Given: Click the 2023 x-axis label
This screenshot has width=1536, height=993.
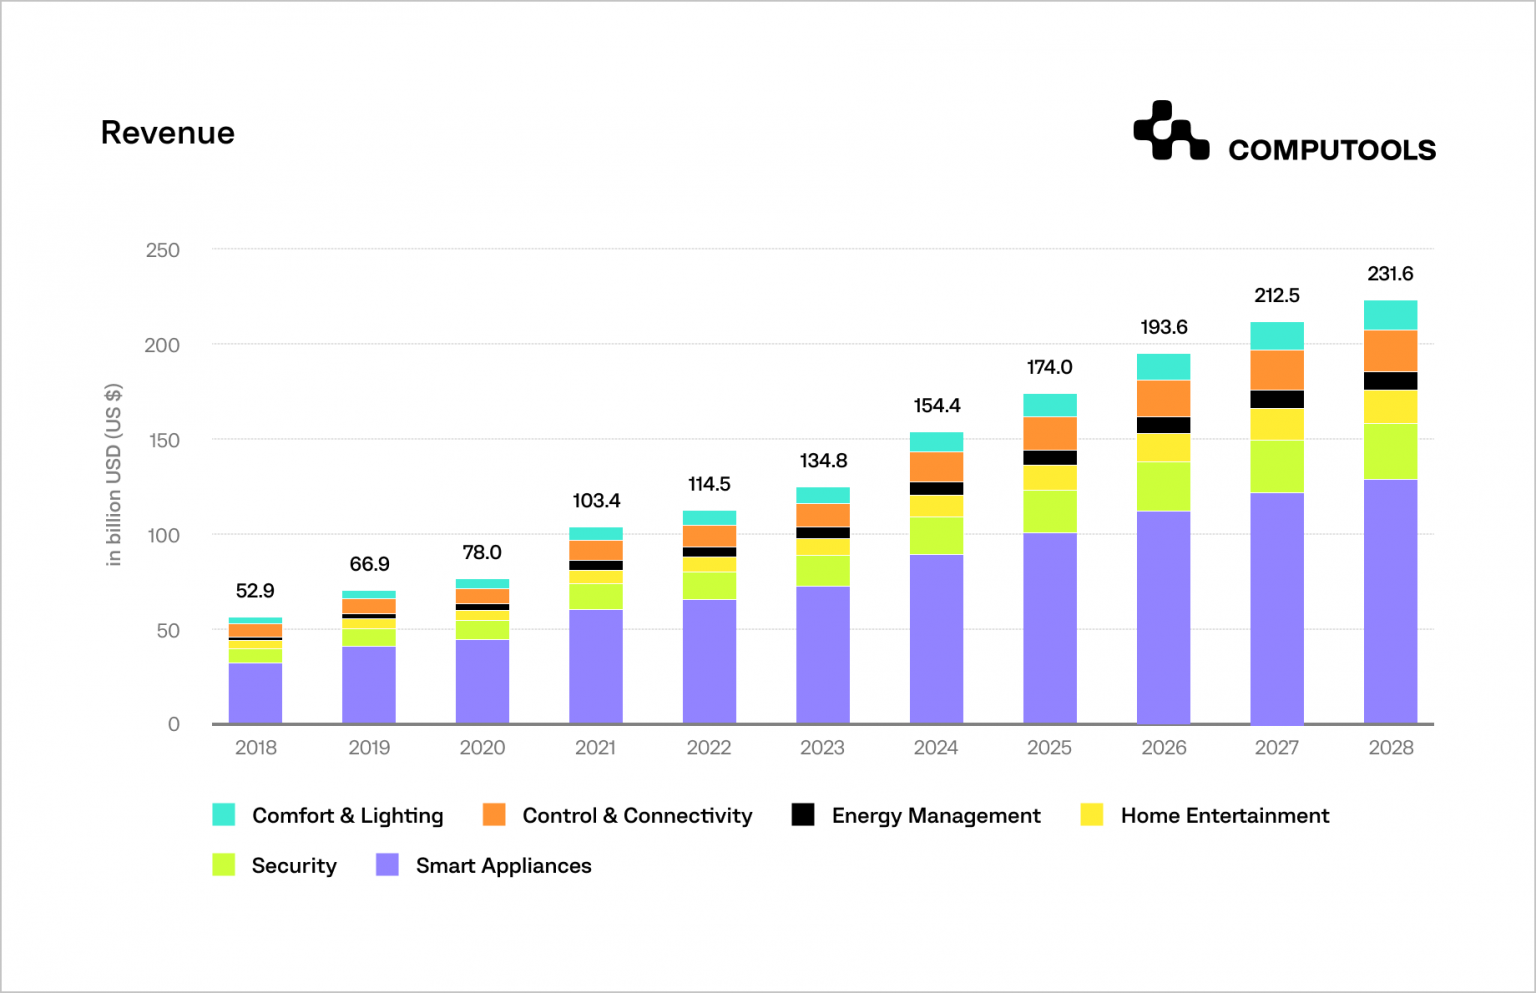Looking at the screenshot, I should tap(823, 747).
